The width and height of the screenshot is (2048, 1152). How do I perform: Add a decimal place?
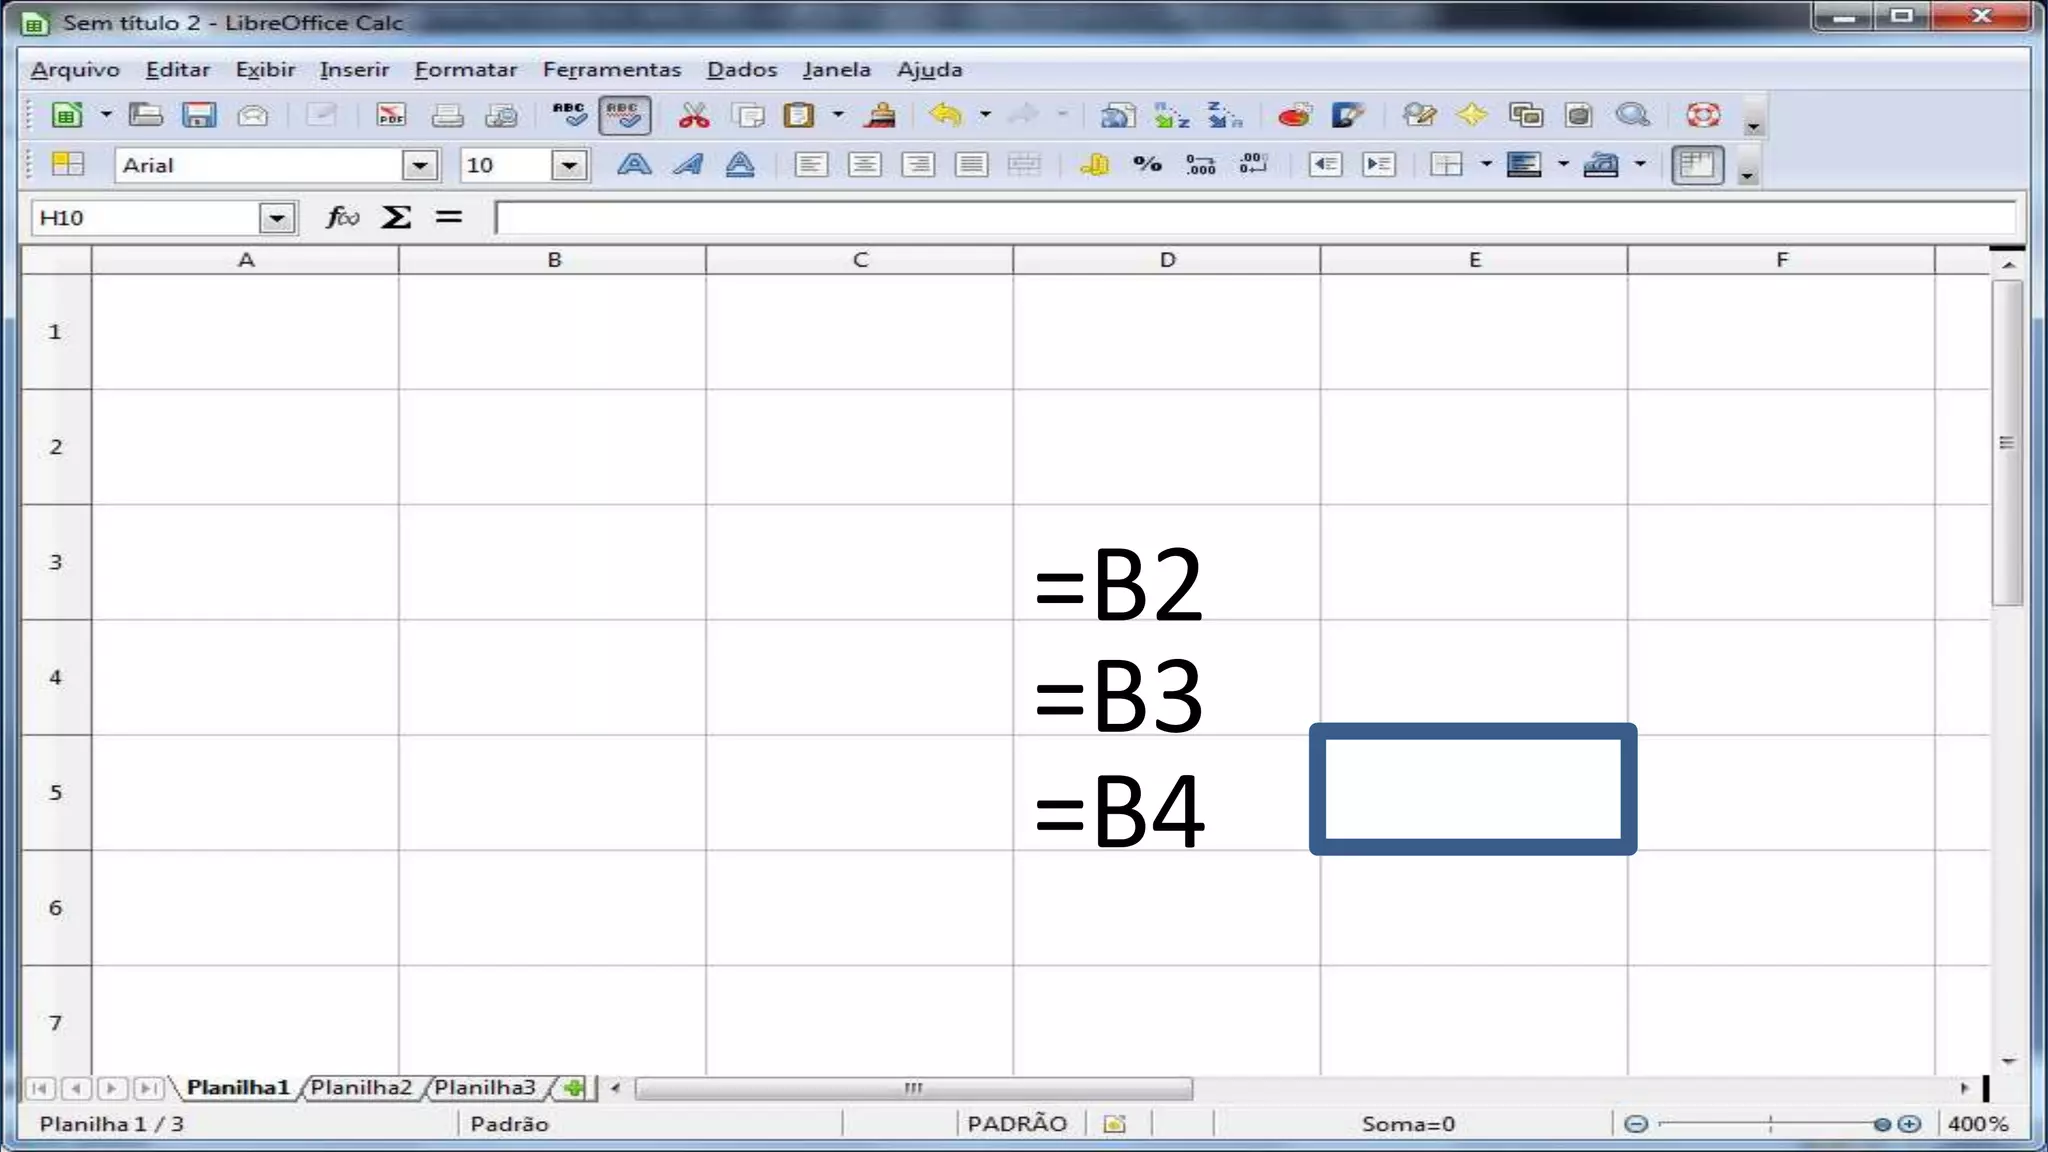[1200, 164]
